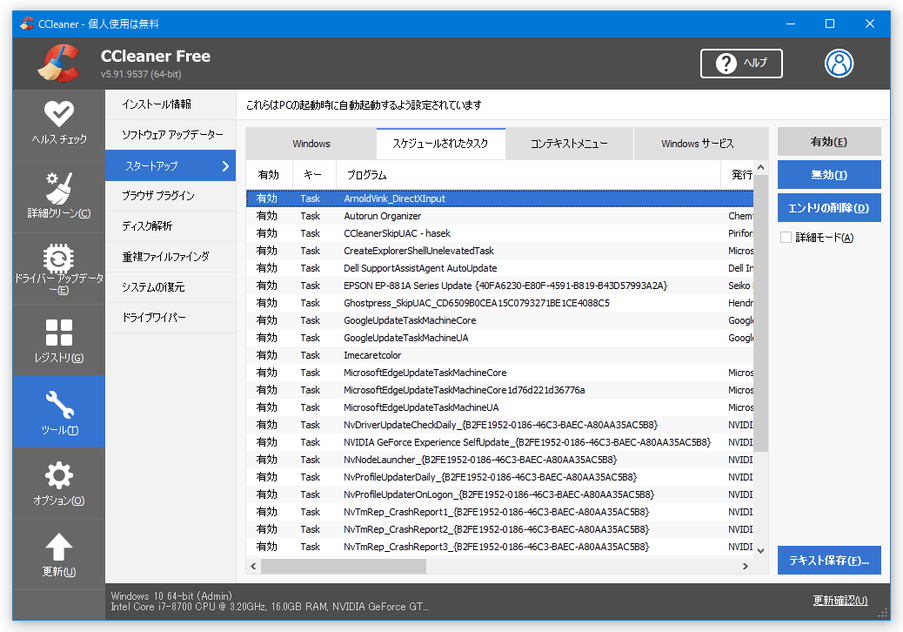Image resolution: width=903 pixels, height=632 pixels.
Task: Open Install info (インストール情報) menu item
Action: (170, 104)
